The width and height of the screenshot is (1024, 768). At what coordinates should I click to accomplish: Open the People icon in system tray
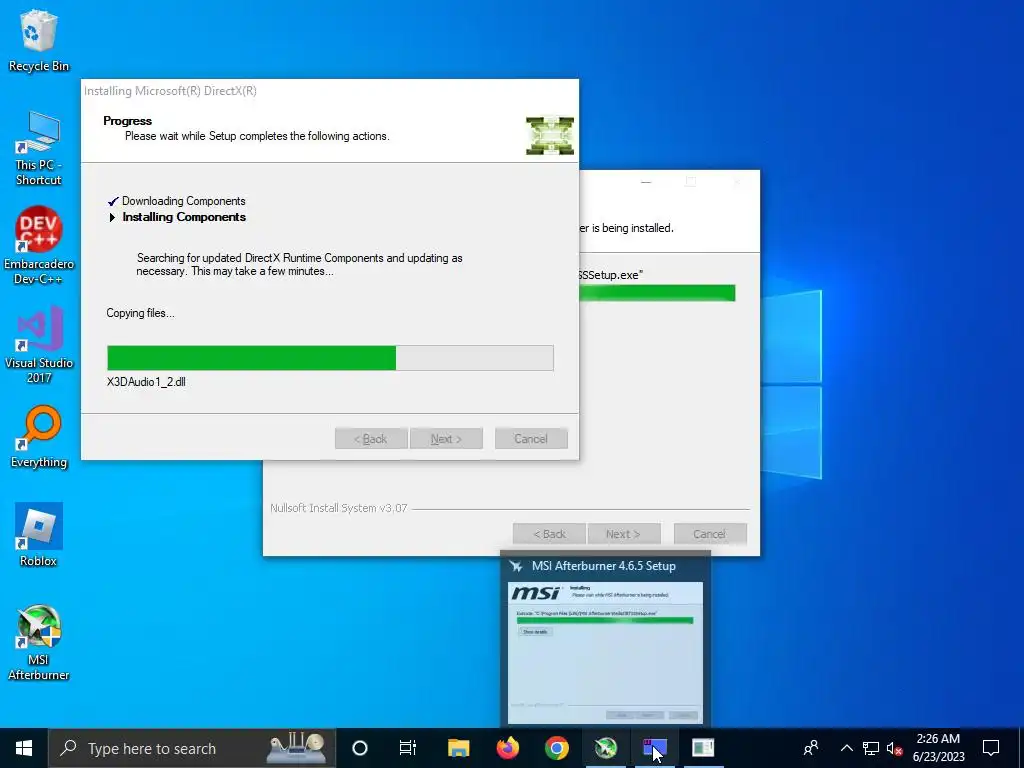tap(811, 748)
